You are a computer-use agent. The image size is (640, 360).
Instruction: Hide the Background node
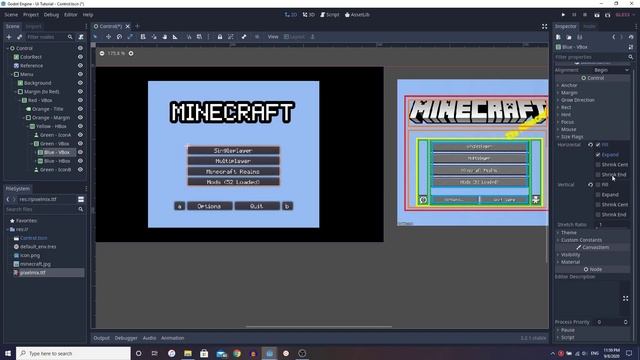[80, 83]
